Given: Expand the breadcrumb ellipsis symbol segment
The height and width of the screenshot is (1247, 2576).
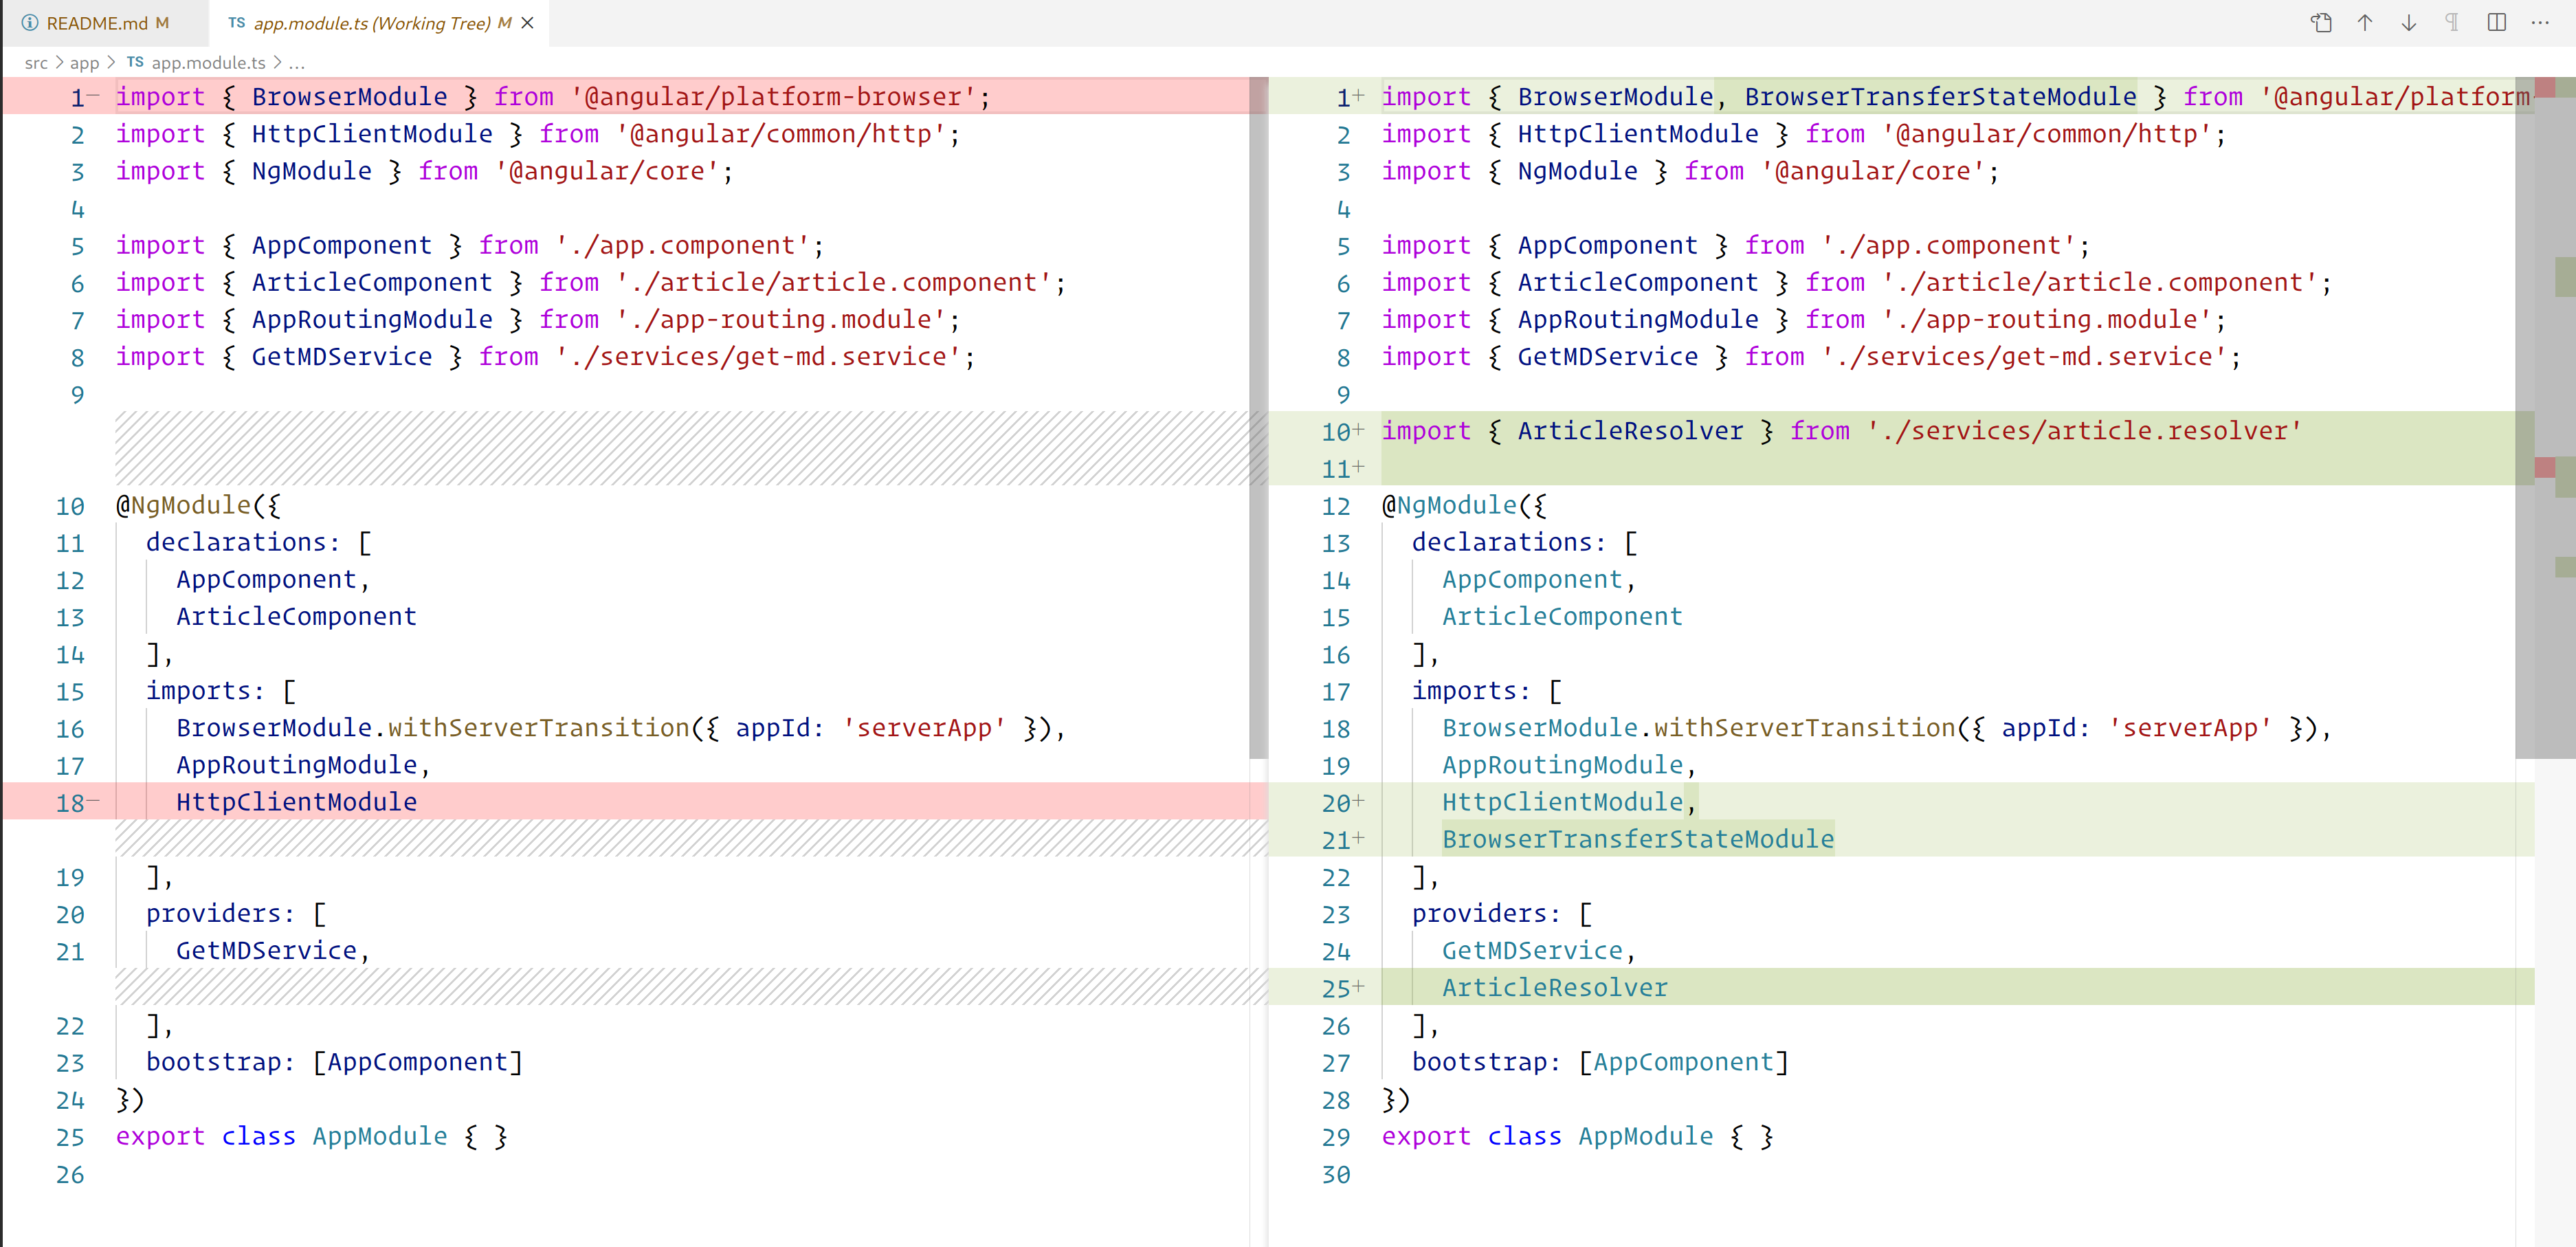Looking at the screenshot, I should 297,63.
